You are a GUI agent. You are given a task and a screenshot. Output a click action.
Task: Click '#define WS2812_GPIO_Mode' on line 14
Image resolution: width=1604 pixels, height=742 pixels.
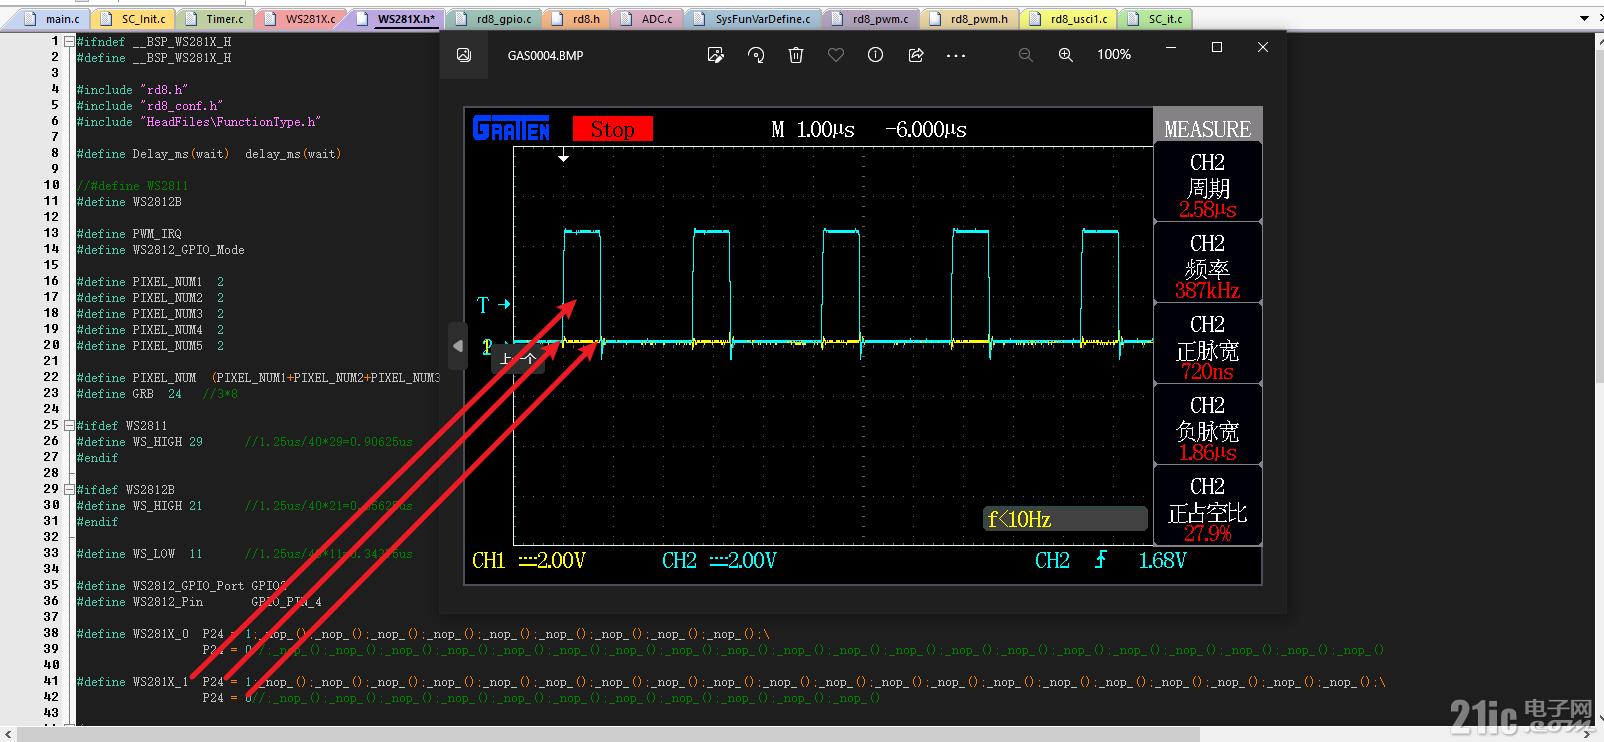click(161, 250)
